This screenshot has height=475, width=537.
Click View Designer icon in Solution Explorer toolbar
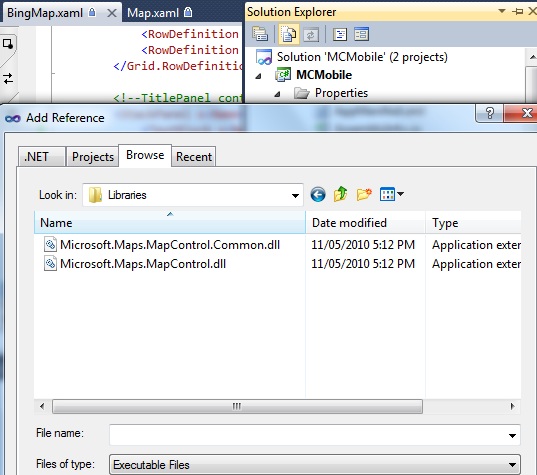(362, 34)
